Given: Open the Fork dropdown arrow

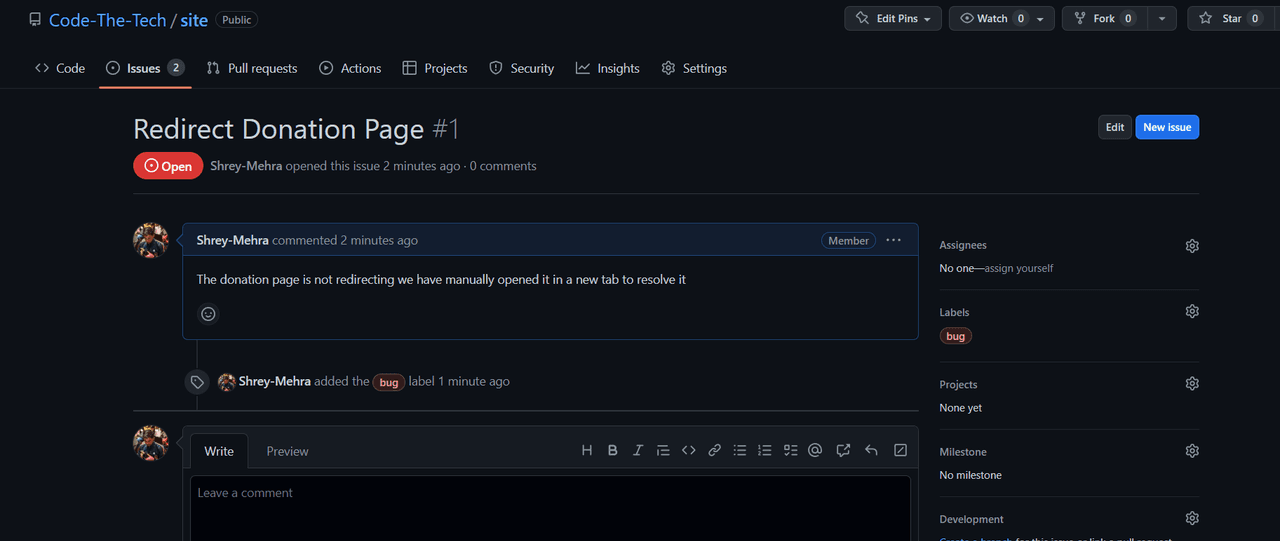Looking at the screenshot, I should [x=1161, y=19].
